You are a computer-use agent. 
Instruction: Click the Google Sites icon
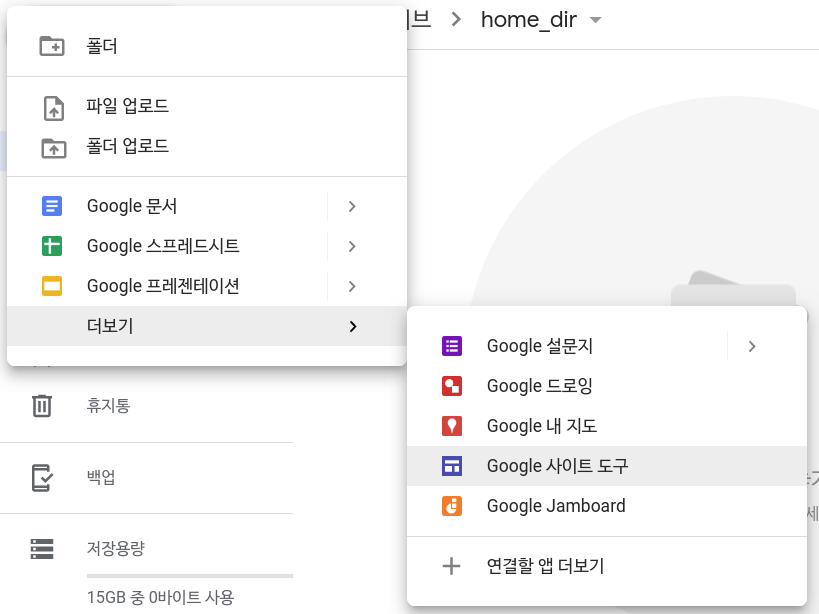tap(452, 466)
